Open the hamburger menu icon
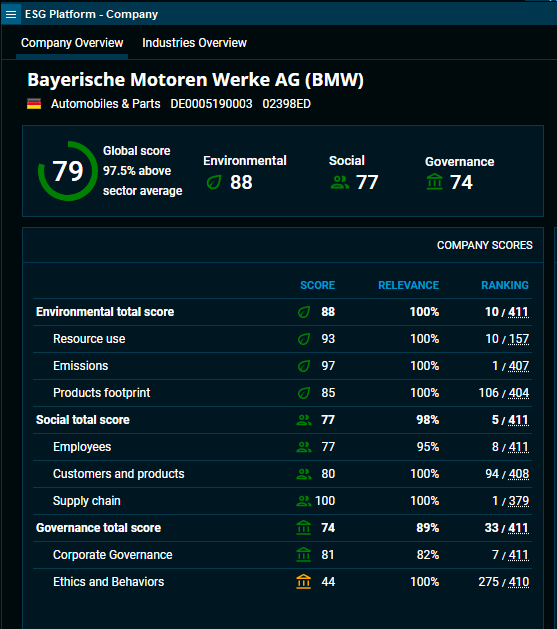This screenshot has height=629, width=557. click(x=11, y=14)
